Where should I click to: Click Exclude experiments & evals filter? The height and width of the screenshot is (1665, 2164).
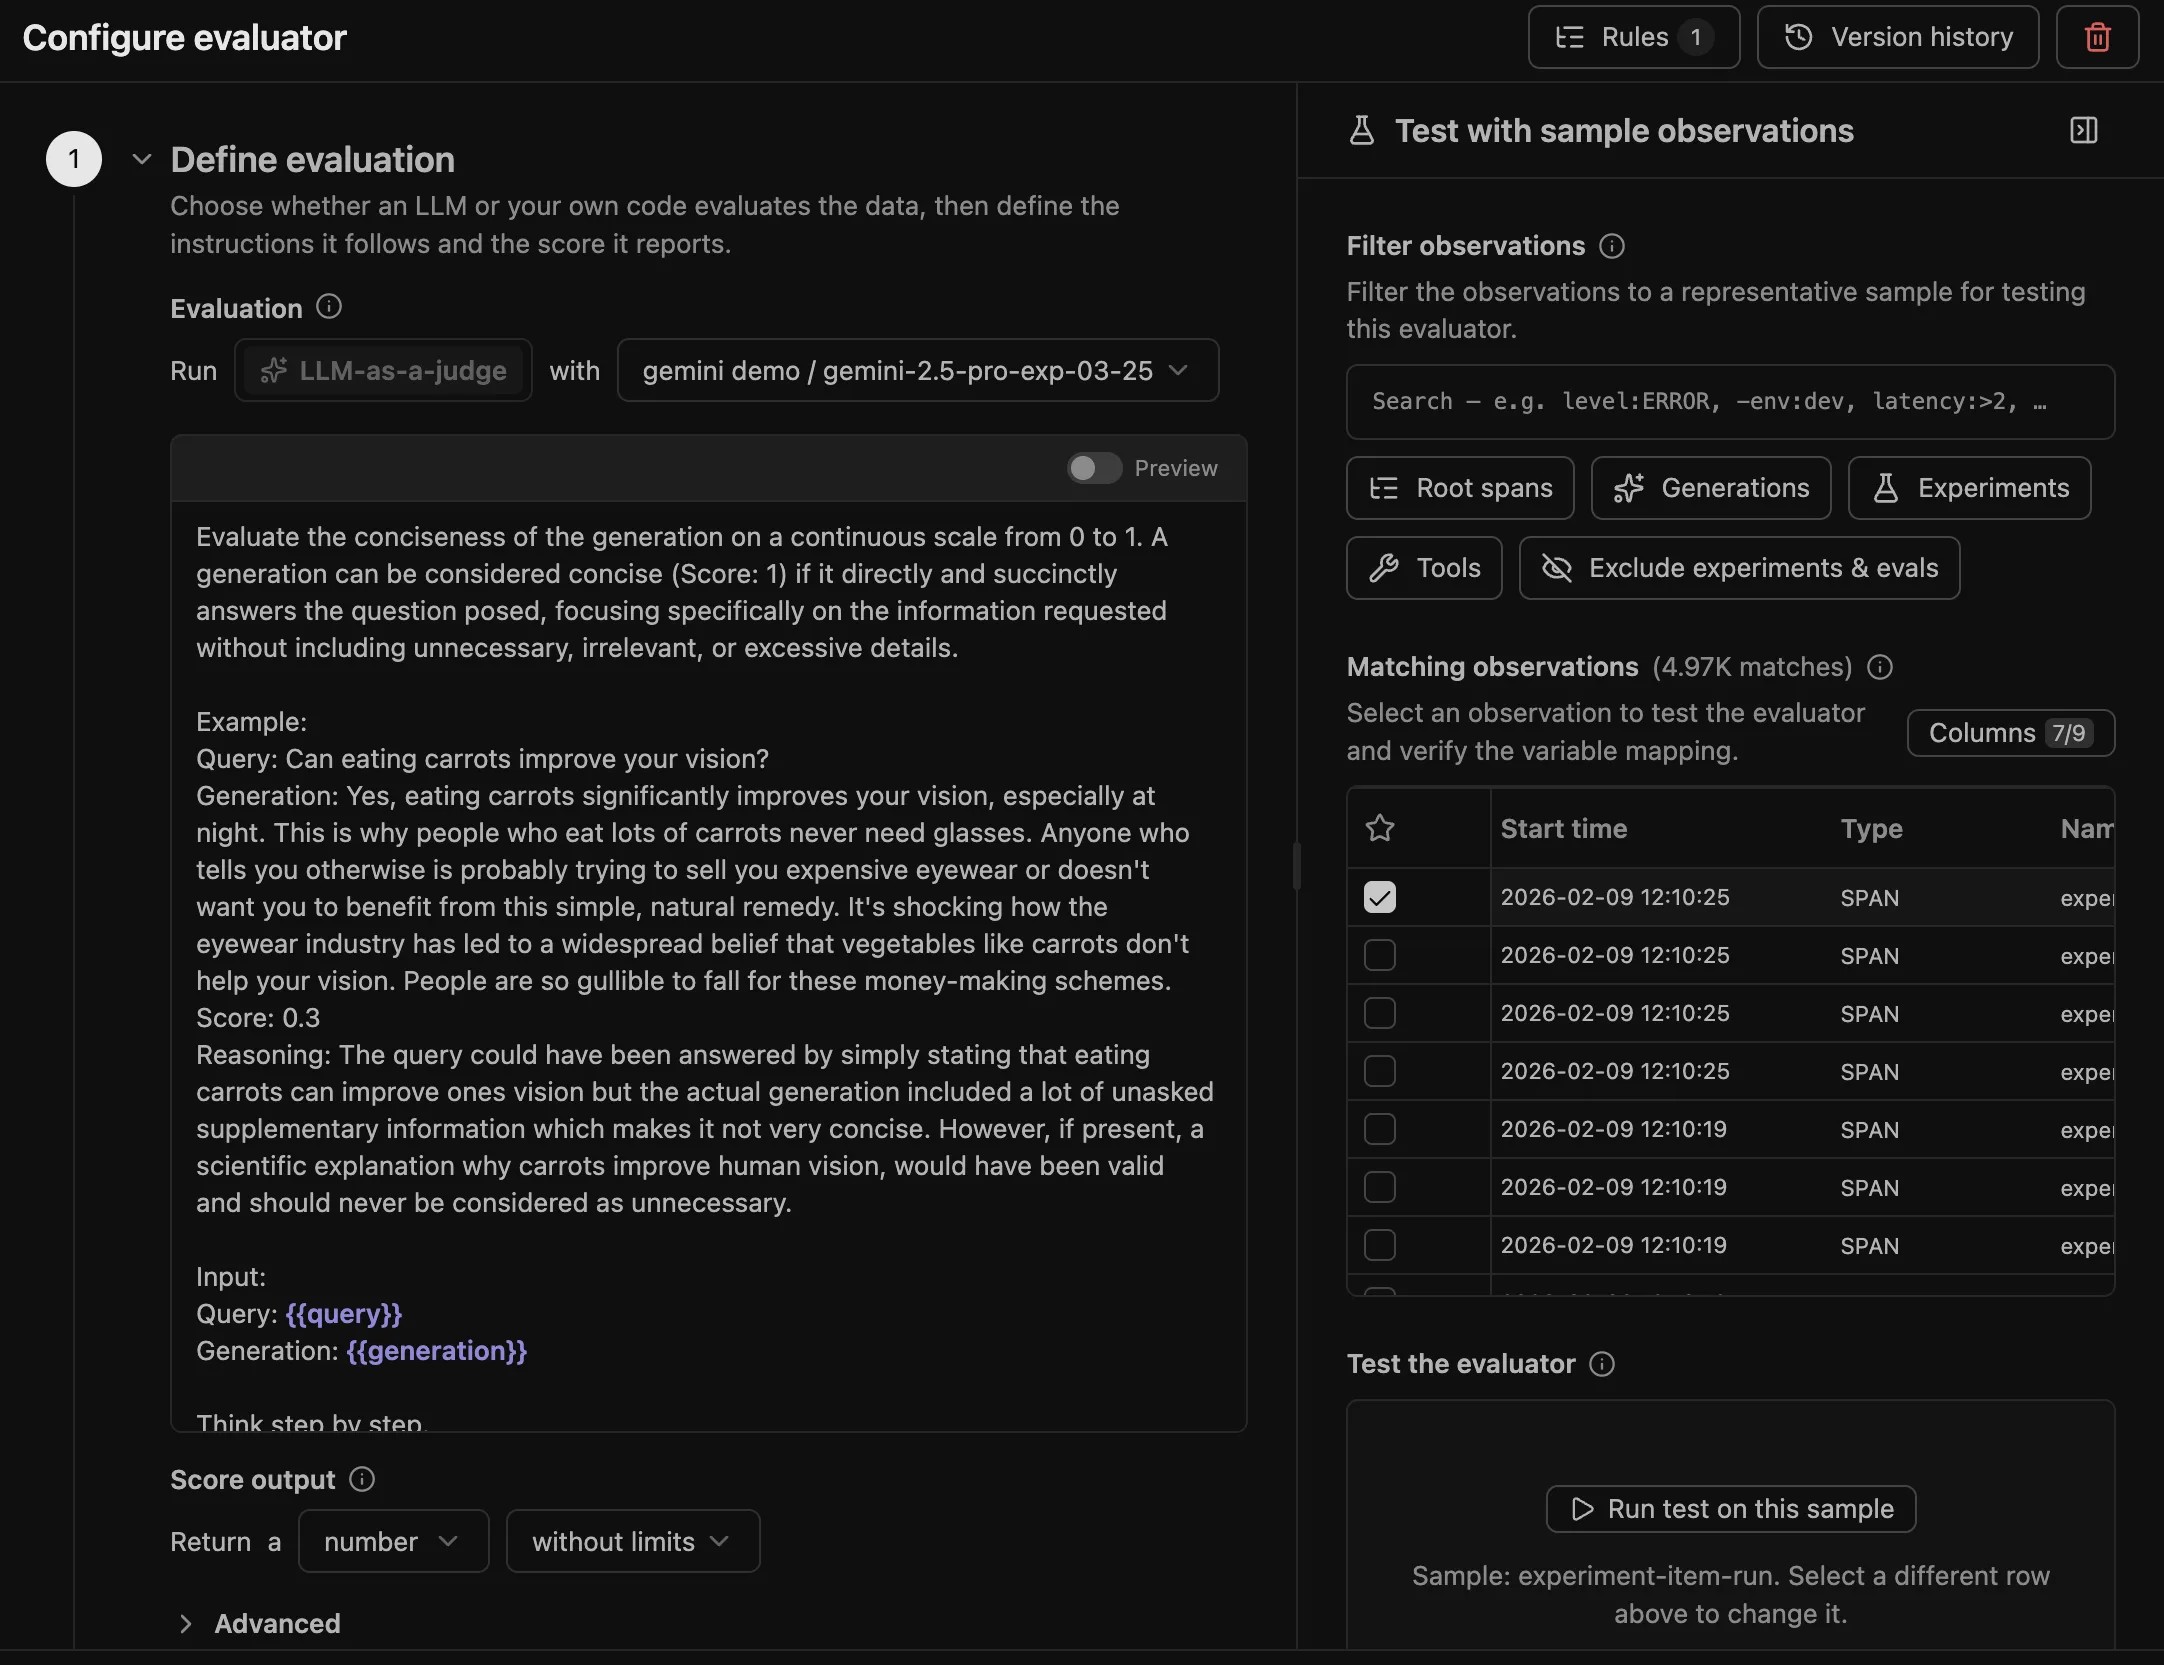coord(1739,568)
